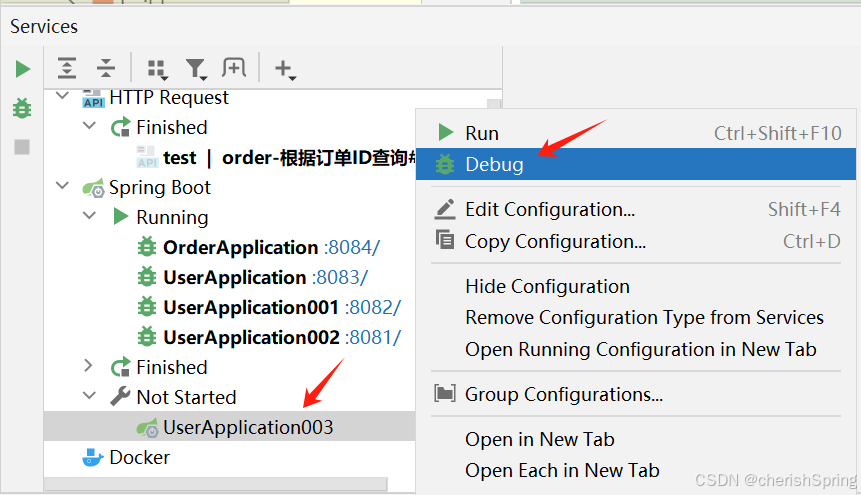Click the Not Started wrench icon
Image resolution: width=861 pixels, height=495 pixels.
pos(120,396)
